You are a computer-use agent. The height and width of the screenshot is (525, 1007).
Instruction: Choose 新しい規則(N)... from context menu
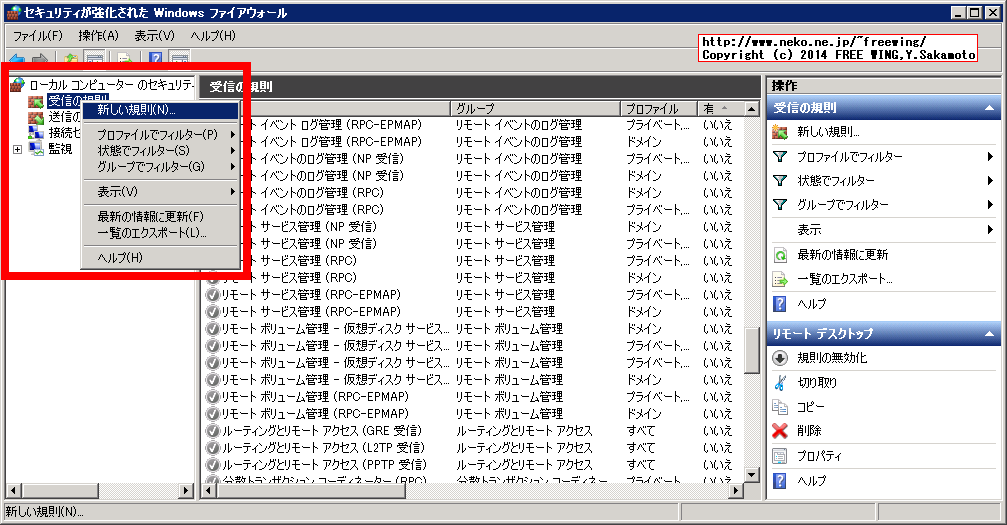[161, 110]
